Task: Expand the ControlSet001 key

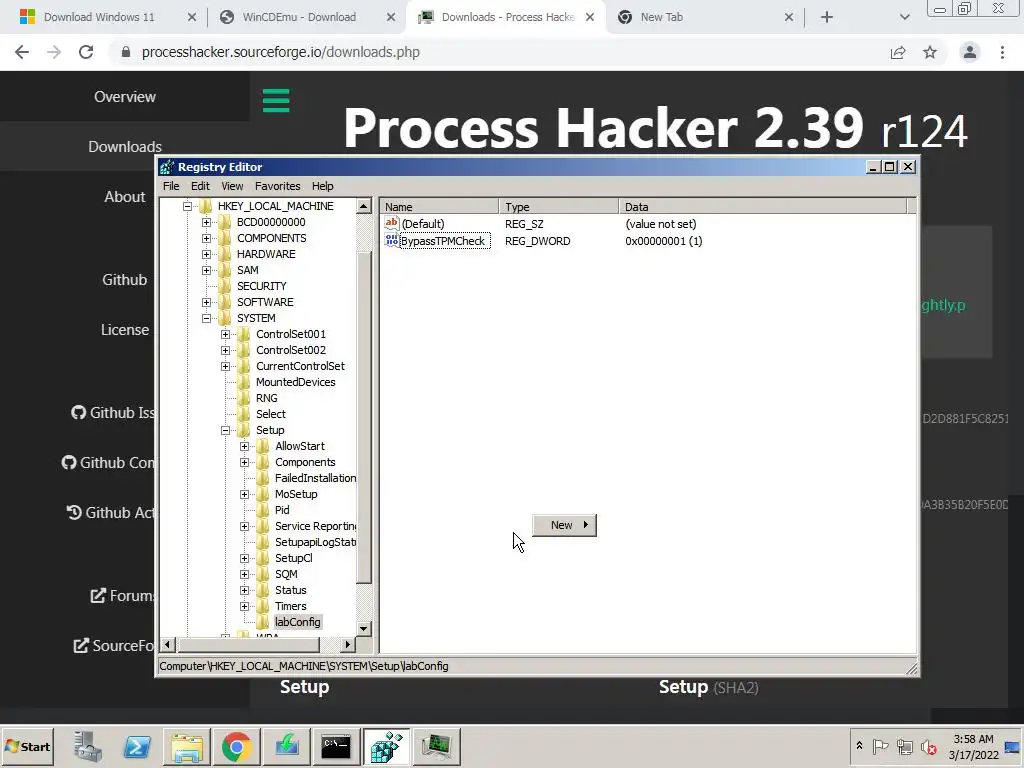Action: point(225,334)
